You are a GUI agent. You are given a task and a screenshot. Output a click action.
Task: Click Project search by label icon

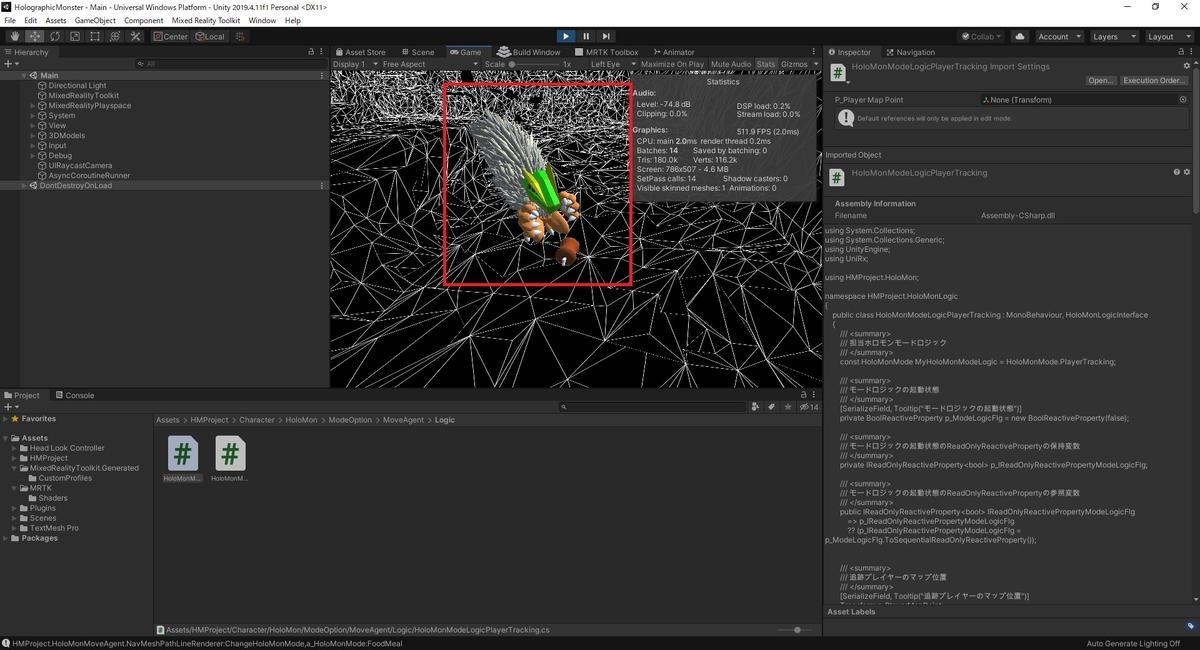770,407
